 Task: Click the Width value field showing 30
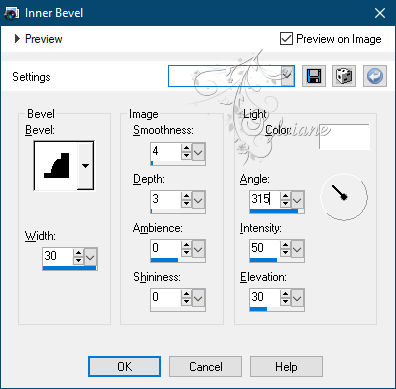pos(57,256)
